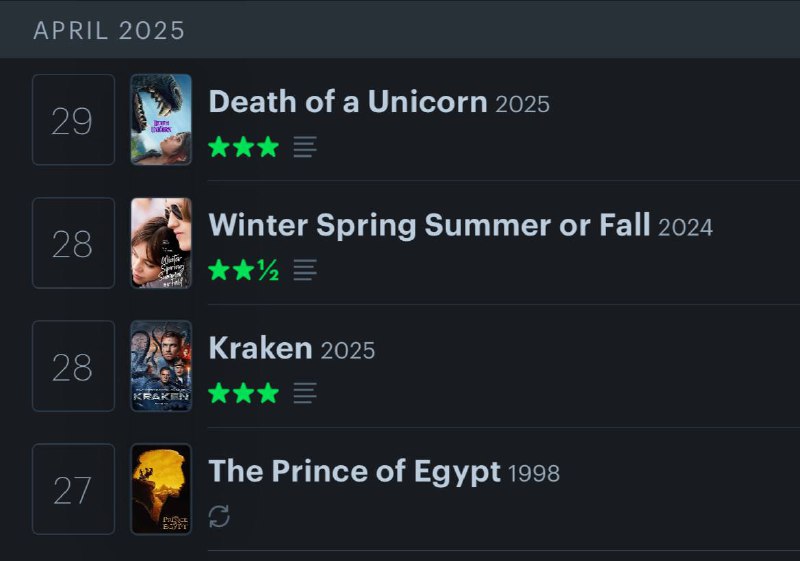Click release year 1998 next to The Prince of Egypt
The width and height of the screenshot is (800, 561).
(x=534, y=473)
